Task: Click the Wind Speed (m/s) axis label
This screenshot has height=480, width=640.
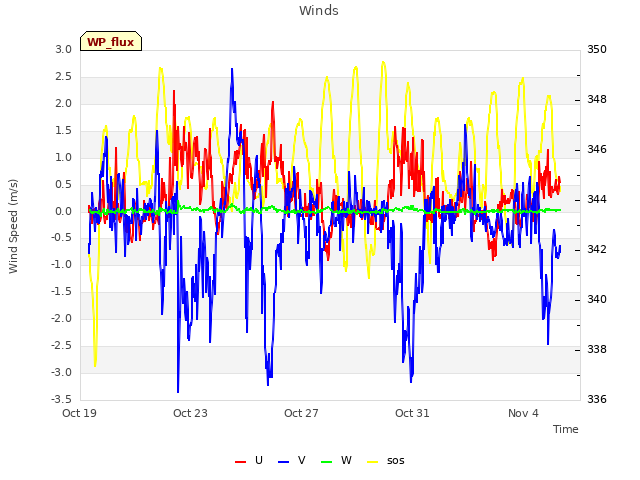Action: (13, 226)
